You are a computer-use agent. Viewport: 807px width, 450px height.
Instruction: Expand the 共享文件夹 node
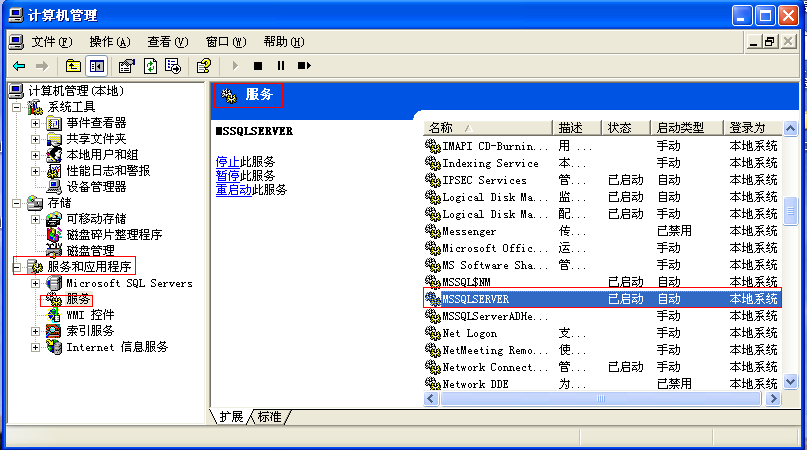(x=35, y=140)
